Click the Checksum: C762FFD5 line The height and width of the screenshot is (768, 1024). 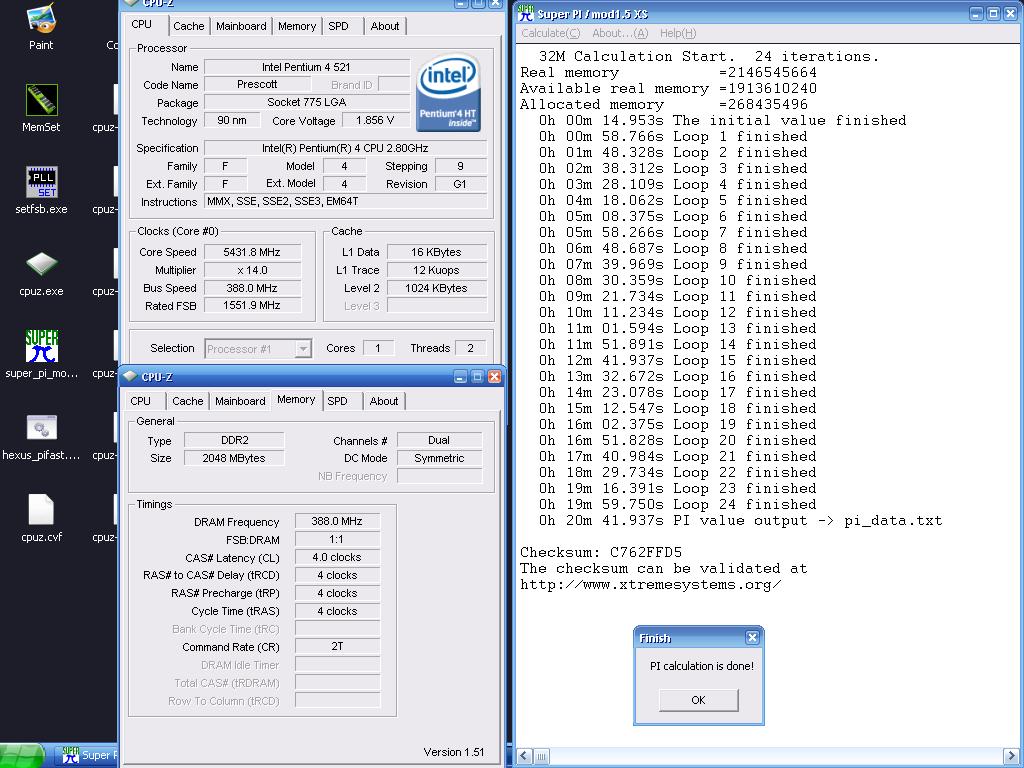[x=601, y=552]
